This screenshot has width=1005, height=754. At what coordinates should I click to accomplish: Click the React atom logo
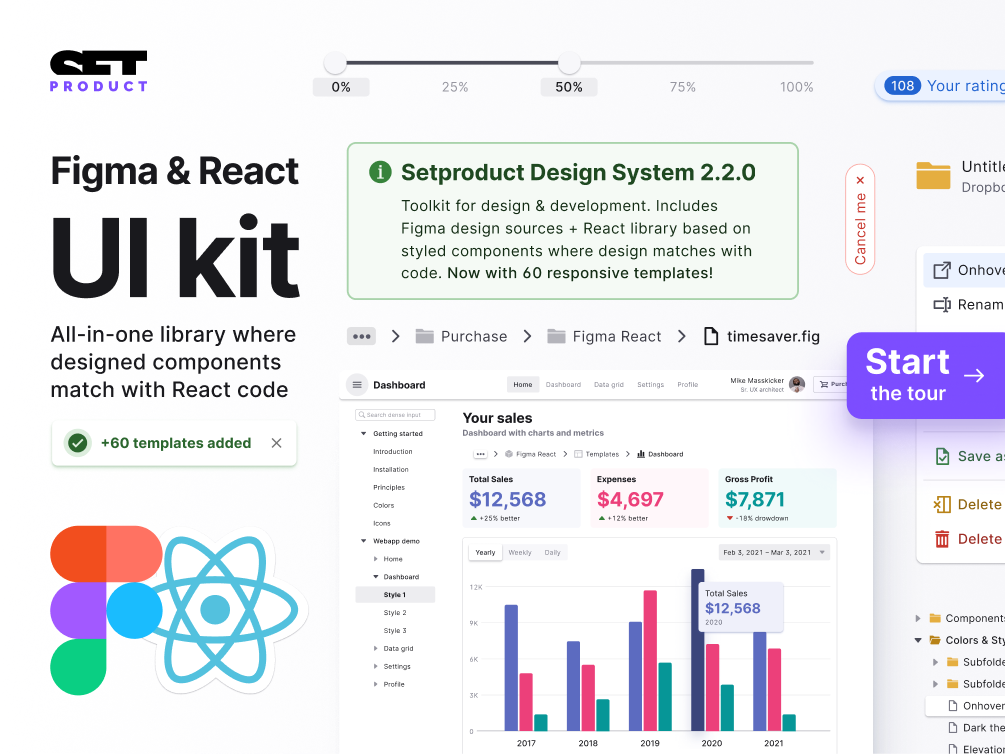(x=215, y=610)
